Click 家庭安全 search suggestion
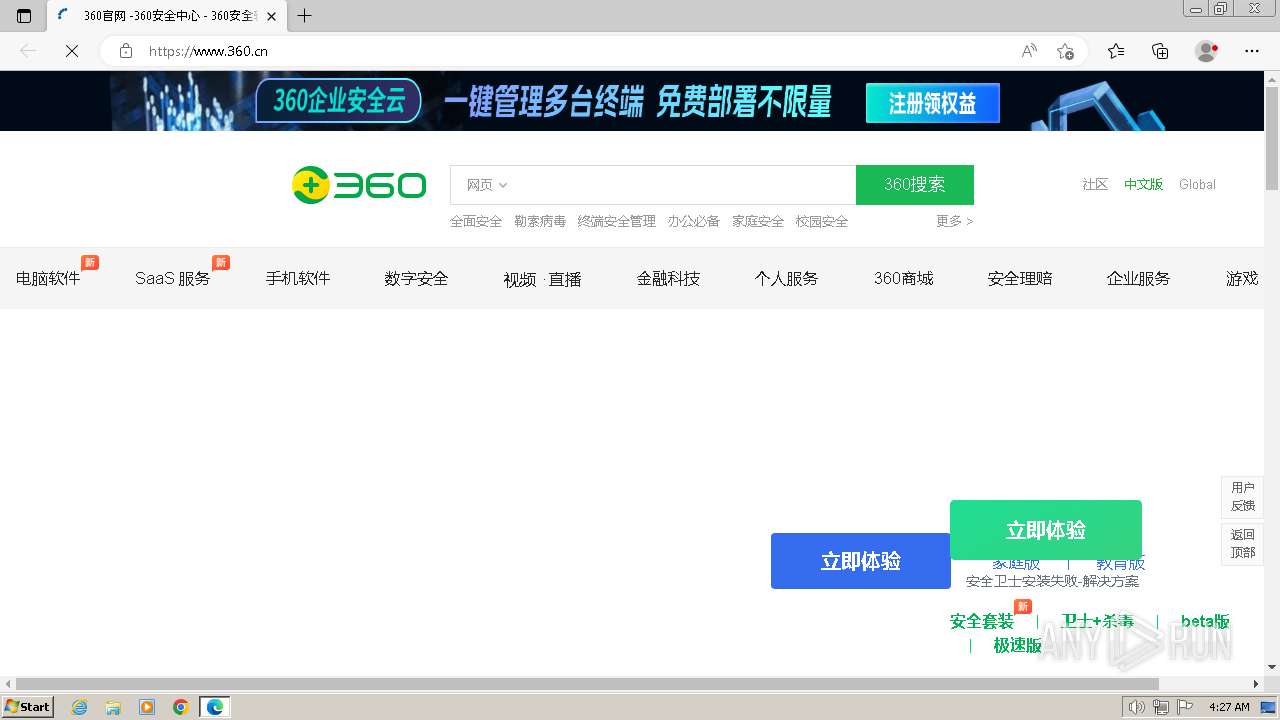Viewport: 1280px width, 720px height. [x=758, y=221]
